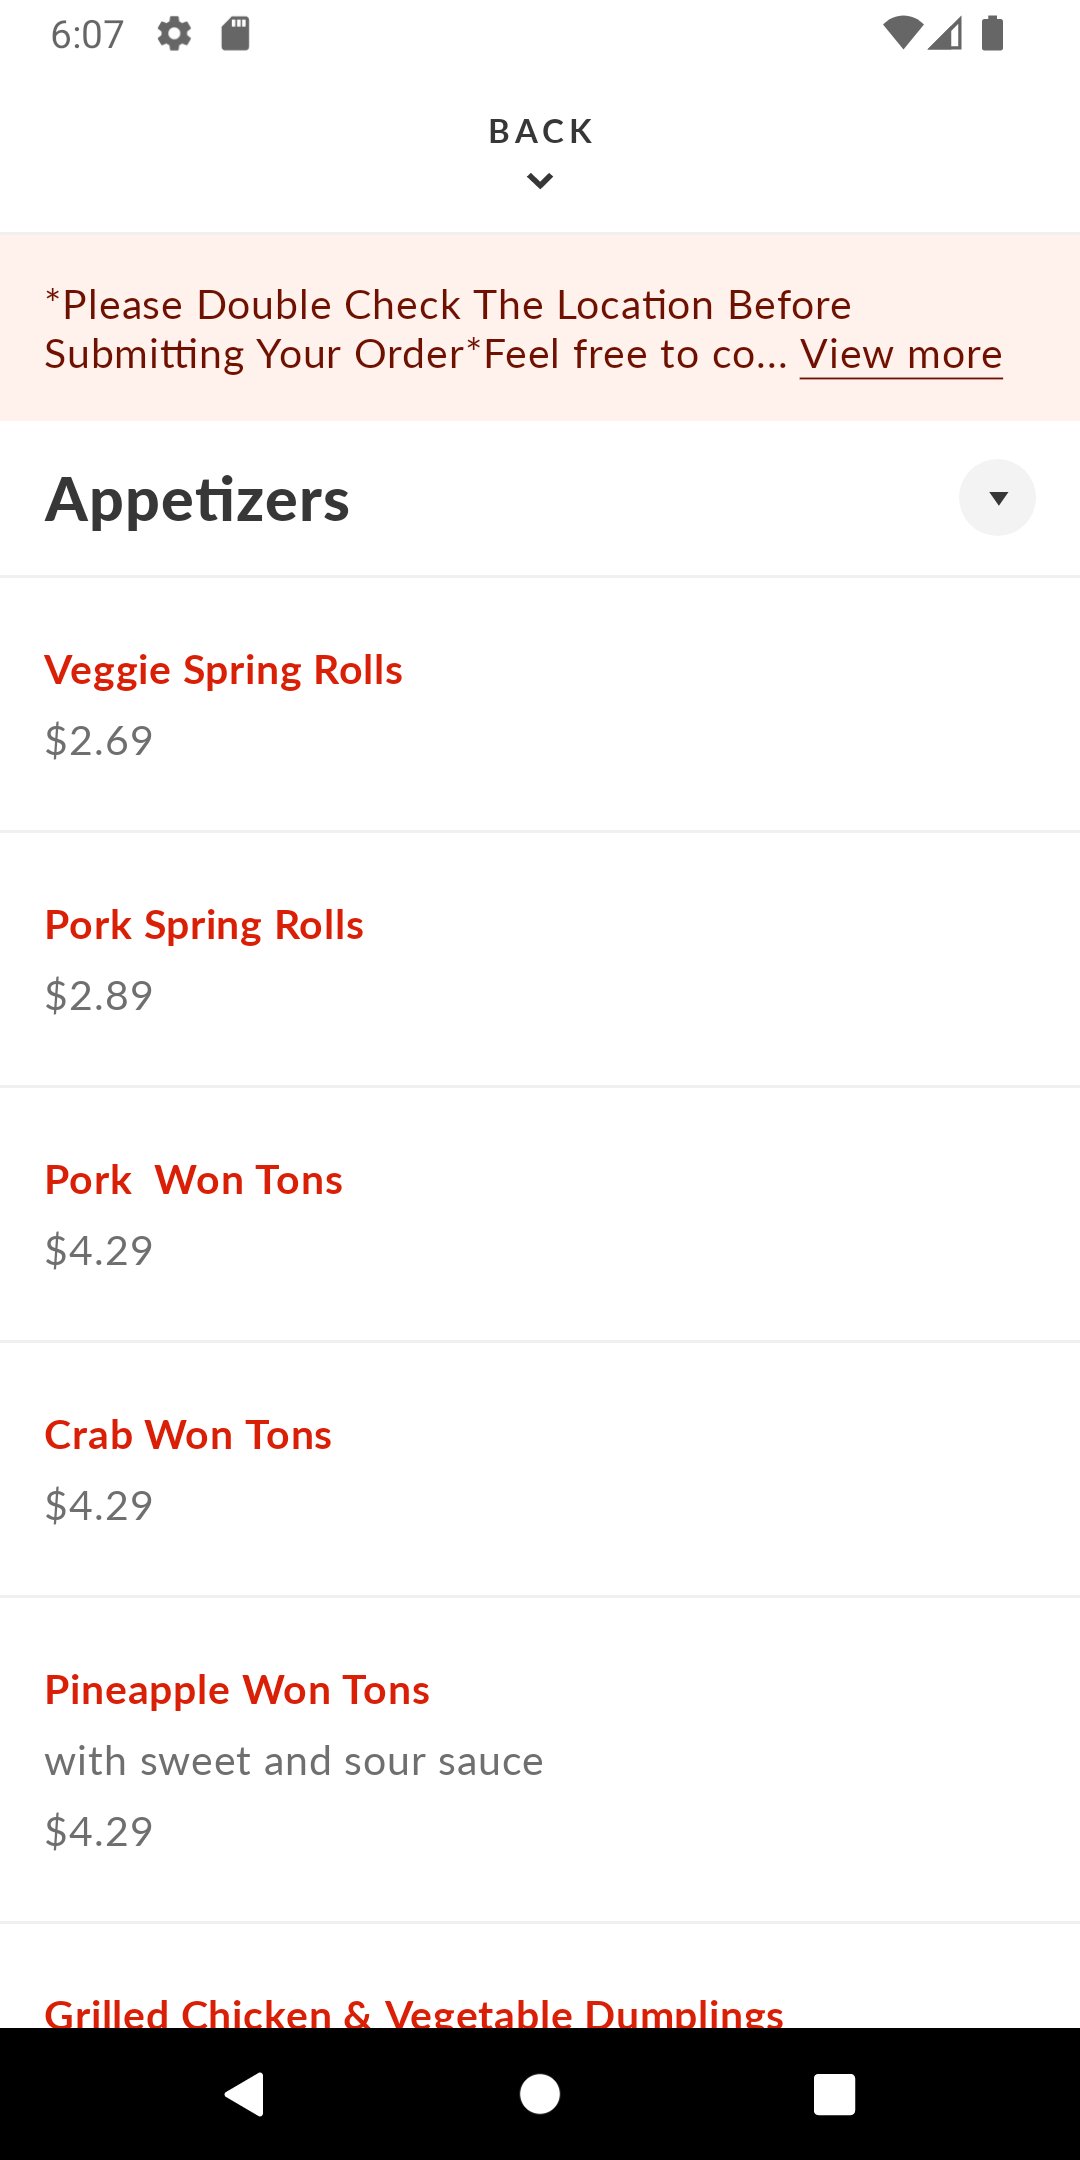Tap Pineapple Won Tons item
Image resolution: width=1080 pixels, height=2160 pixels.
coord(237,1690)
